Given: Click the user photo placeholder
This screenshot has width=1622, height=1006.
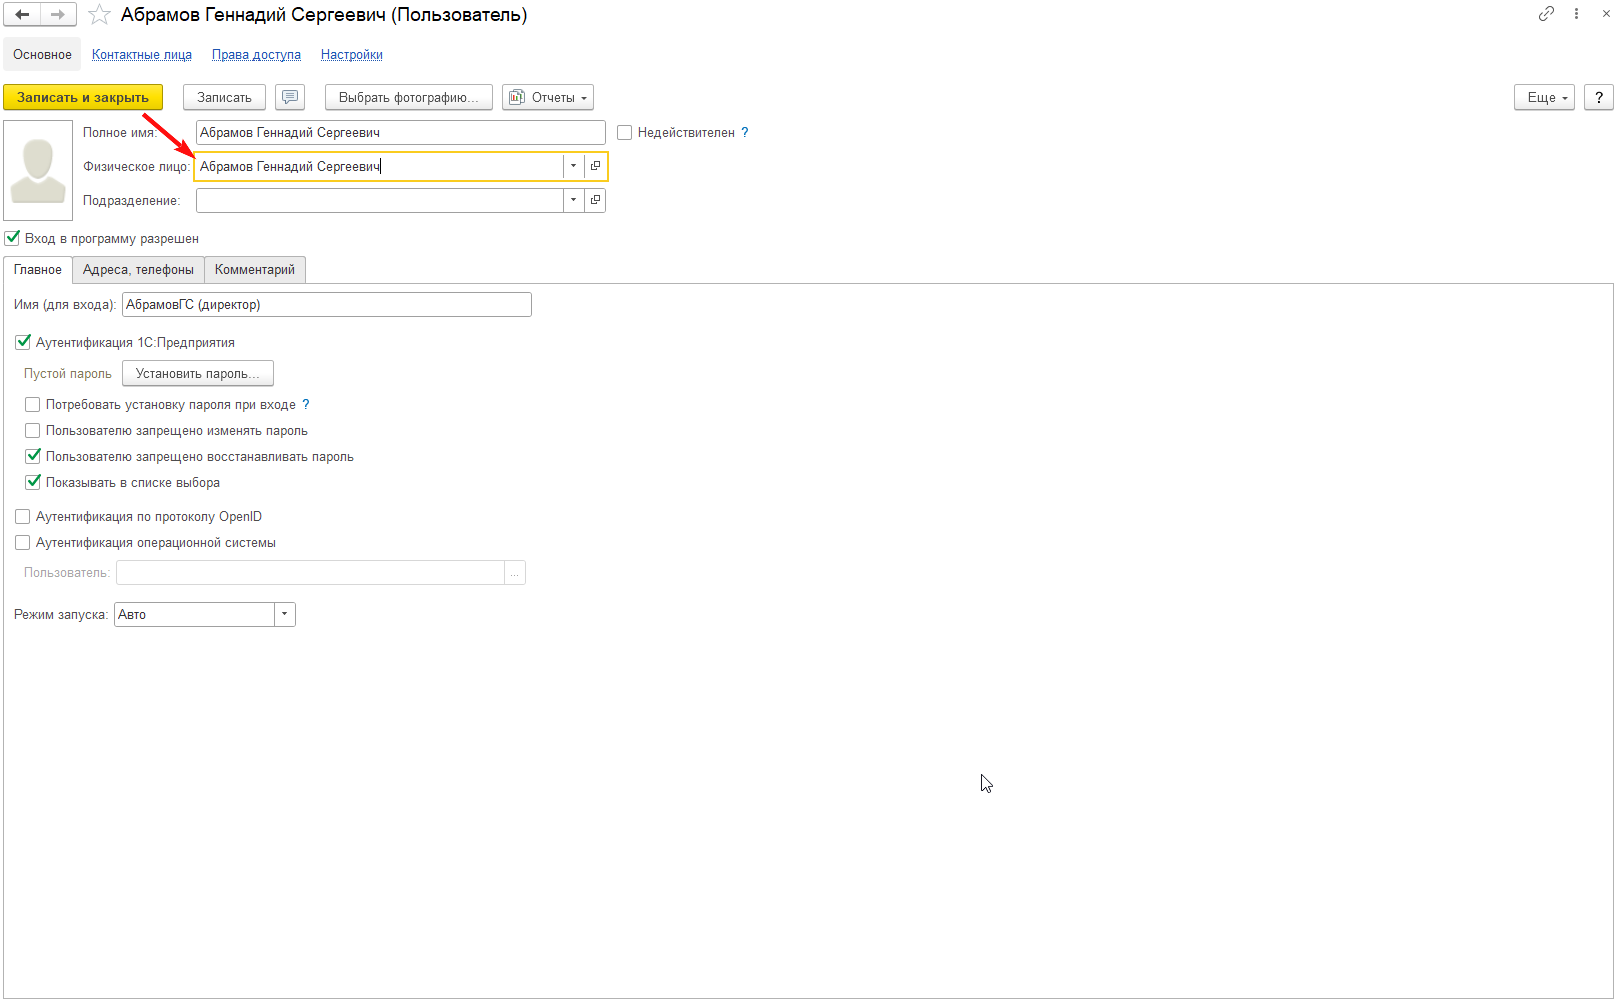Looking at the screenshot, I should (x=38, y=170).
